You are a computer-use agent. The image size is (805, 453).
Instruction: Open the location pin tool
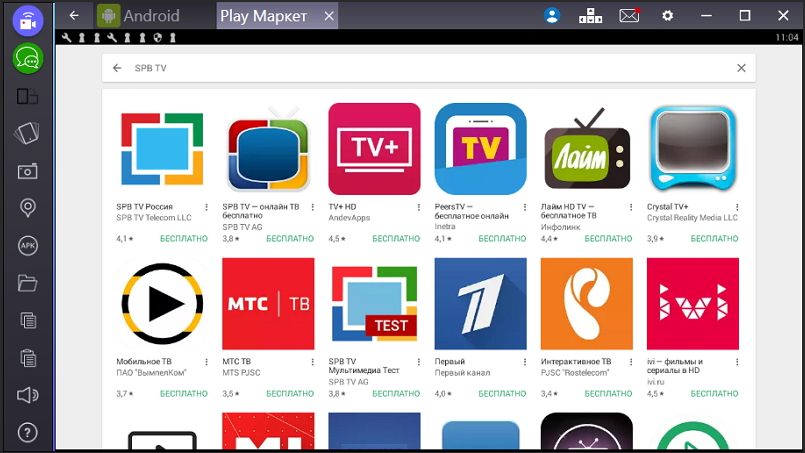[x=28, y=208]
